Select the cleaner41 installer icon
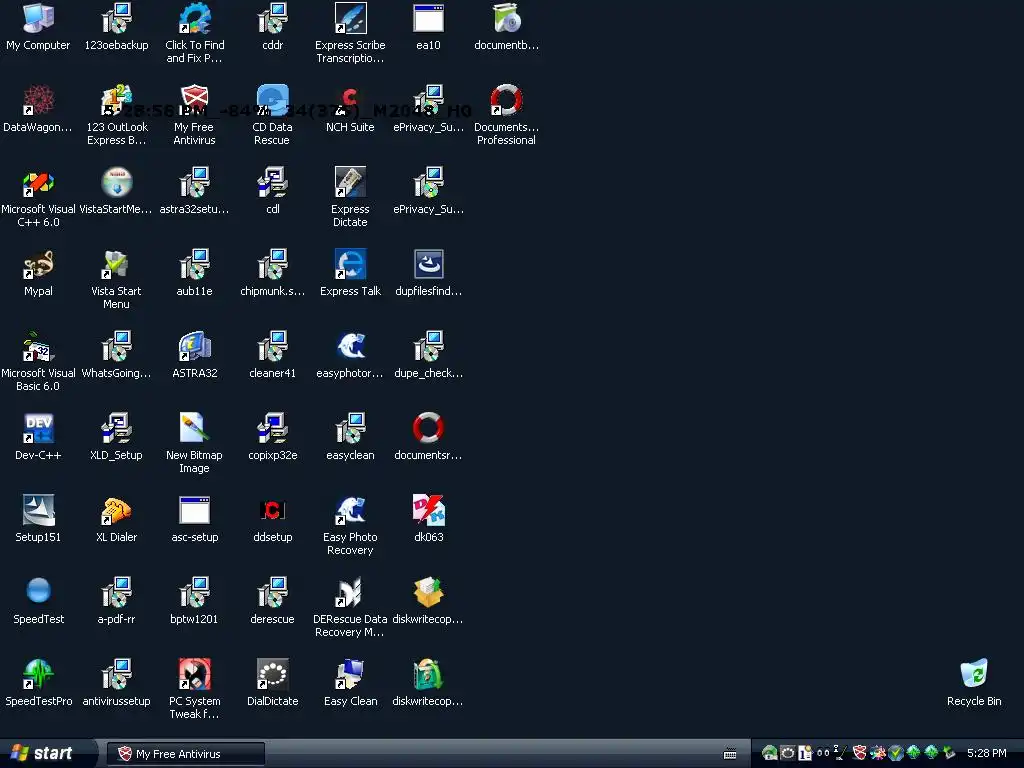Image resolution: width=1024 pixels, height=768 pixels. (x=272, y=355)
